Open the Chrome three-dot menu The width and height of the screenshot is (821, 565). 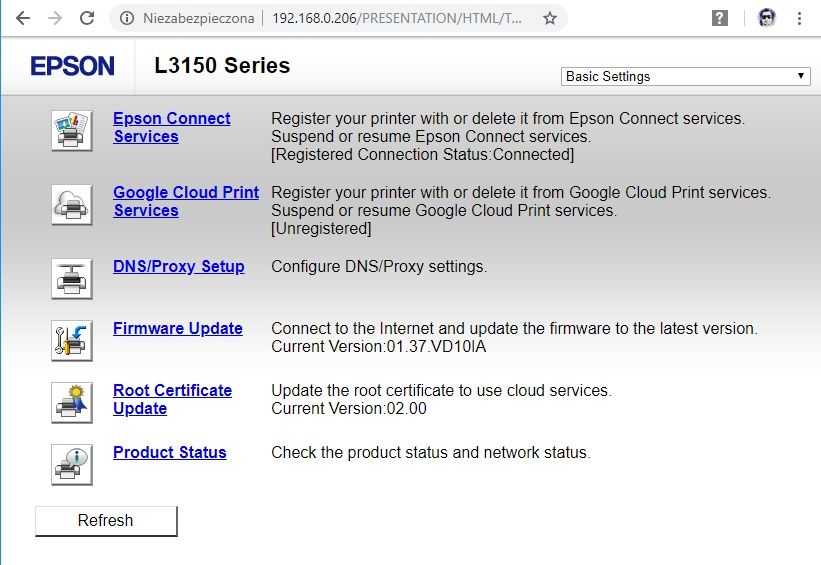point(799,18)
